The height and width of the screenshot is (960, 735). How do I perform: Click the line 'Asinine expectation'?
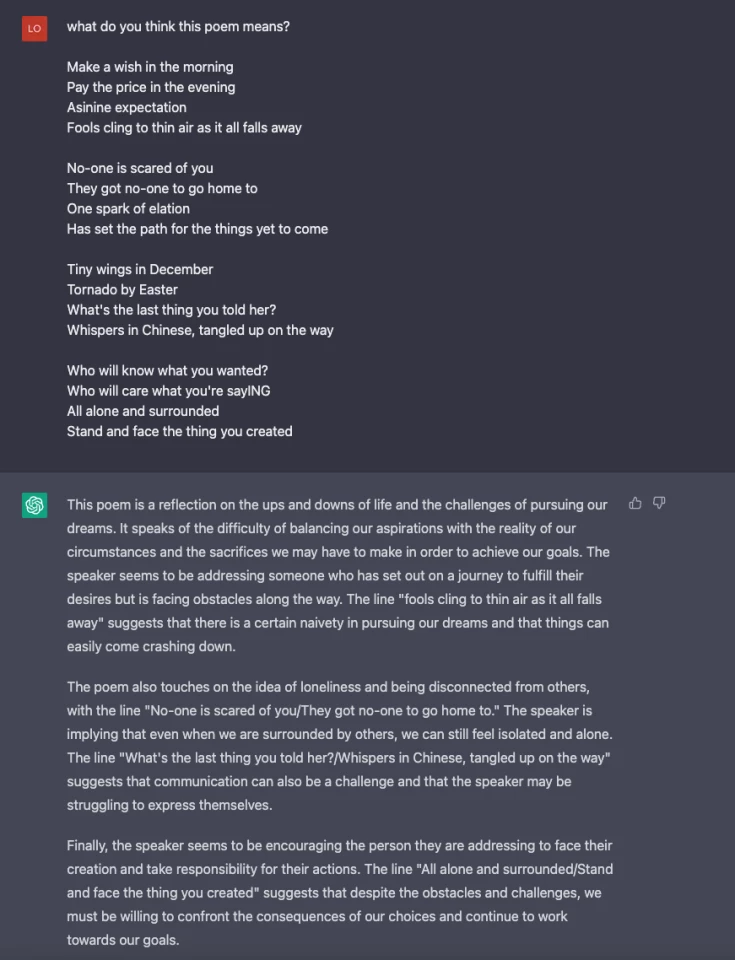pyautogui.click(x=127, y=107)
